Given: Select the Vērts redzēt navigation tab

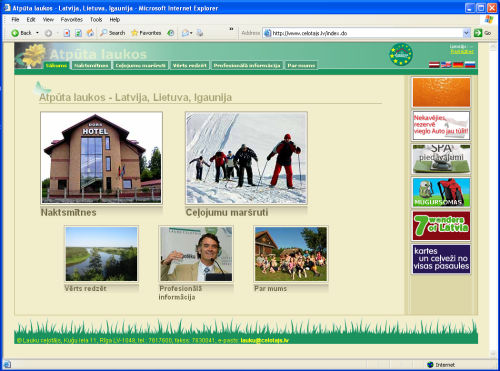Looking at the screenshot, I should click(x=189, y=65).
